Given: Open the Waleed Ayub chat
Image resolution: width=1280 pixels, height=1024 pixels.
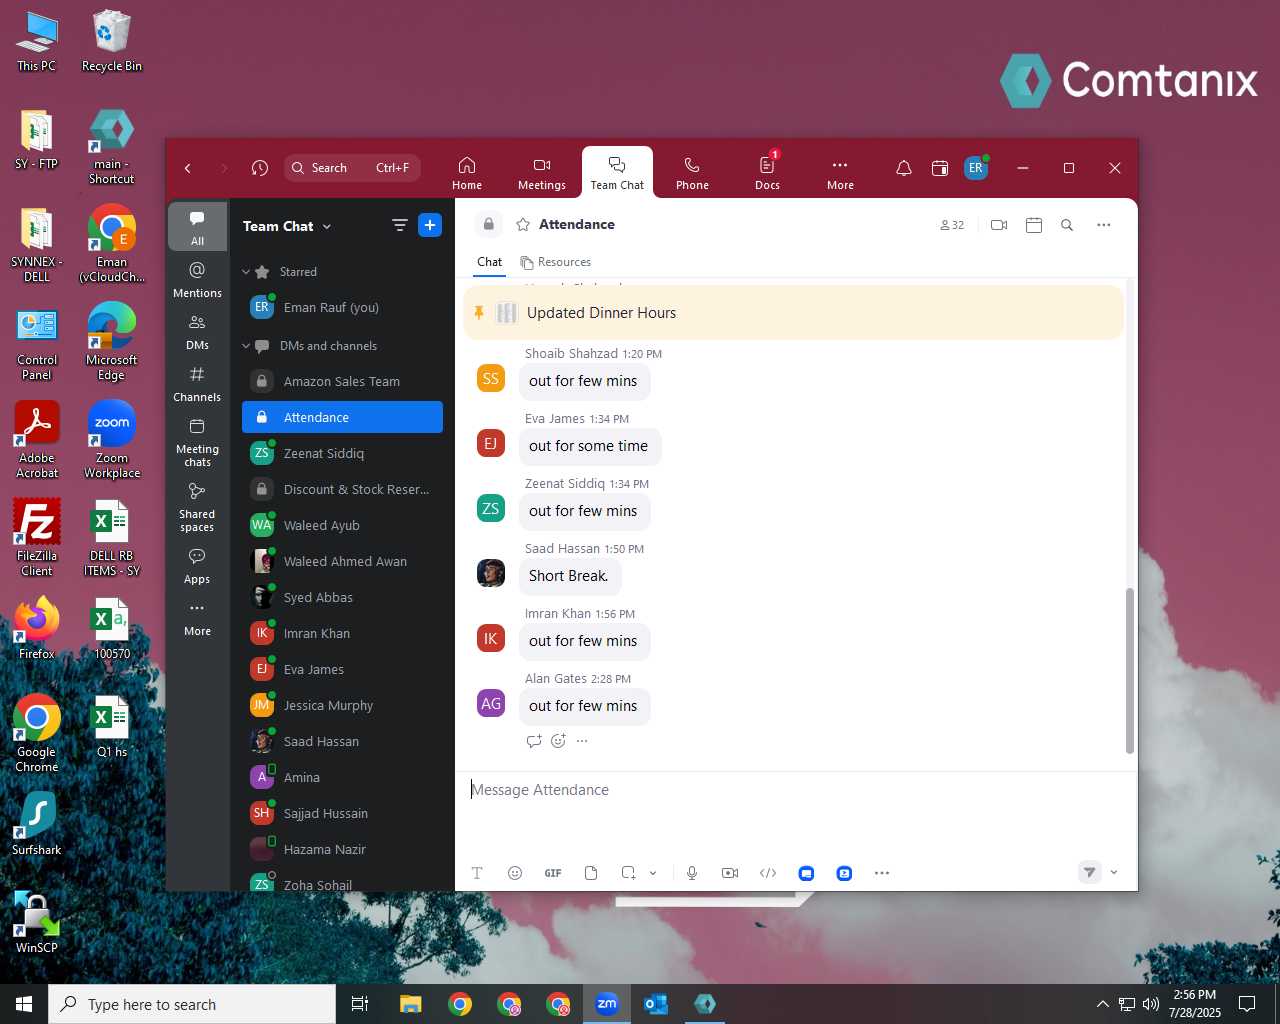Looking at the screenshot, I should pyautogui.click(x=342, y=525).
